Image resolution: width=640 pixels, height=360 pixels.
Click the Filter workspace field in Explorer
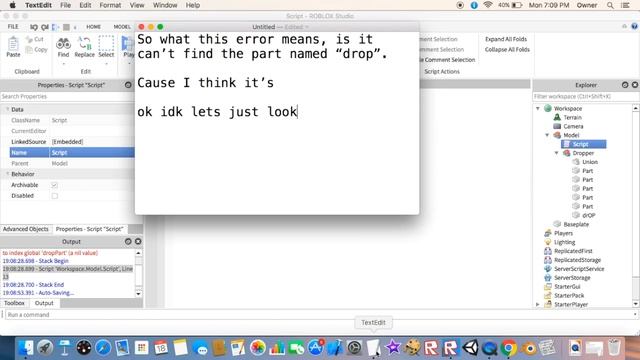coord(586,97)
